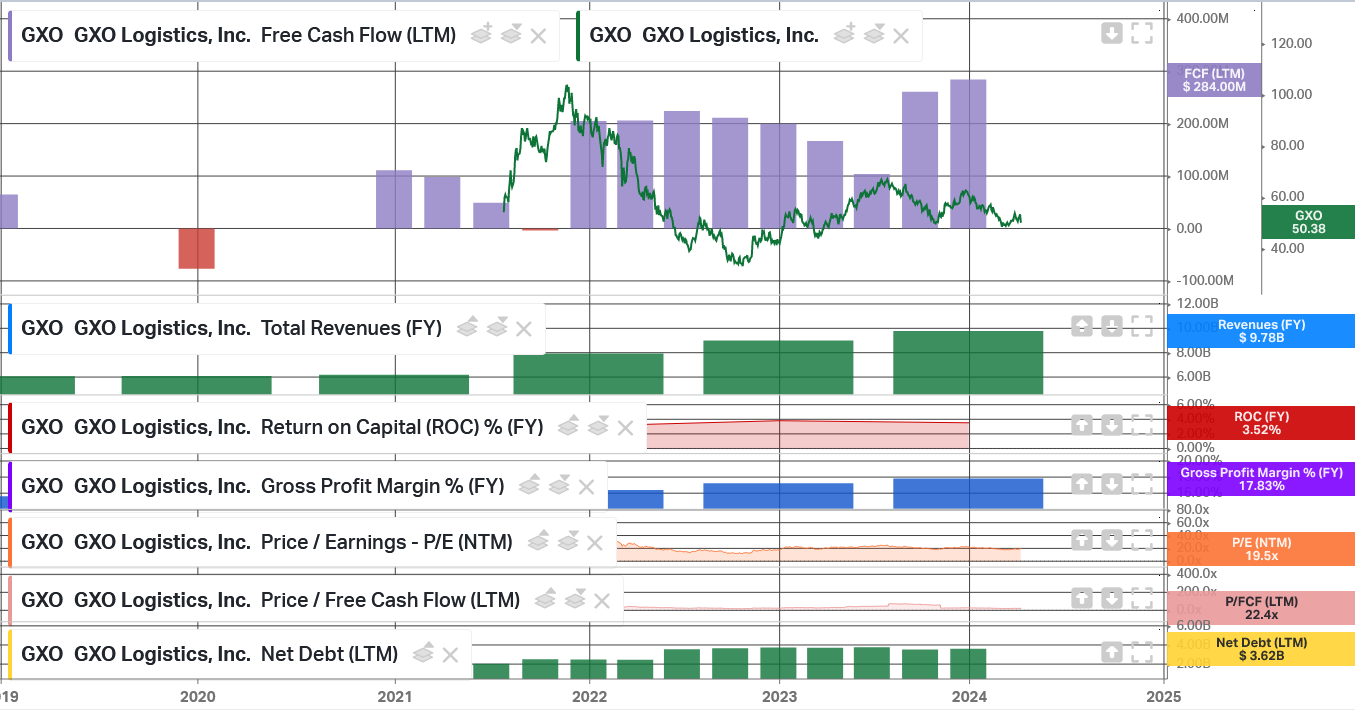1355x710 pixels.
Task: Move Free Cash Flow series to new pane above
Action: click(x=482, y=35)
